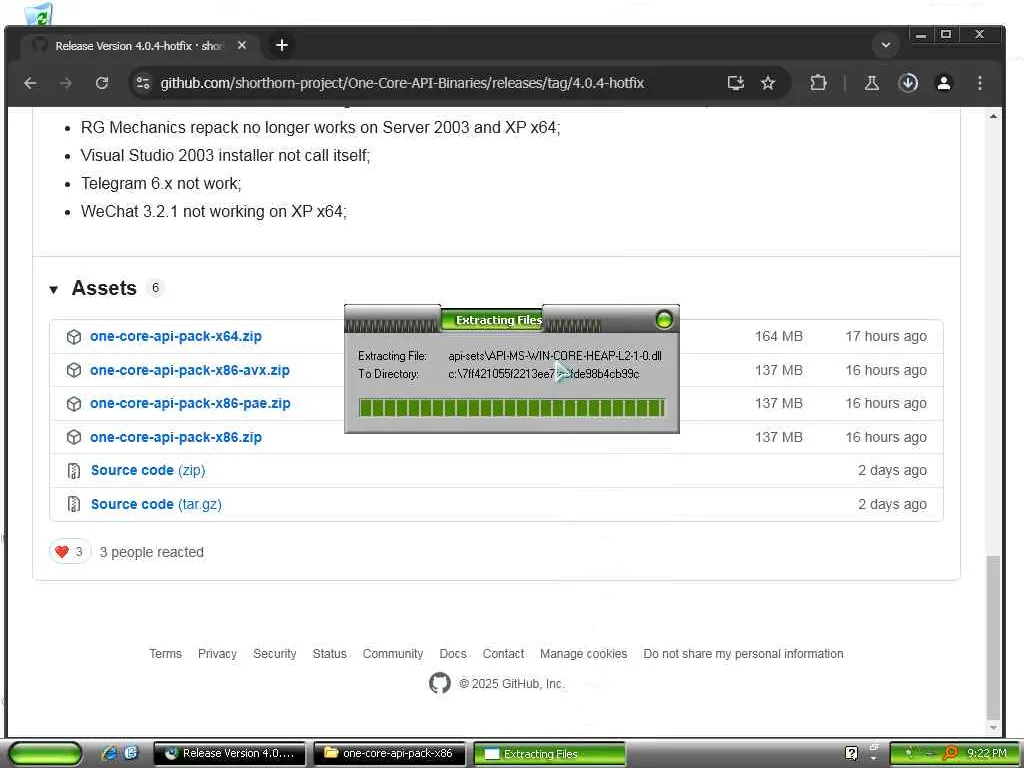1024x768 pixels.
Task: Open Chrome Labs flask icon
Action: [x=872, y=83]
